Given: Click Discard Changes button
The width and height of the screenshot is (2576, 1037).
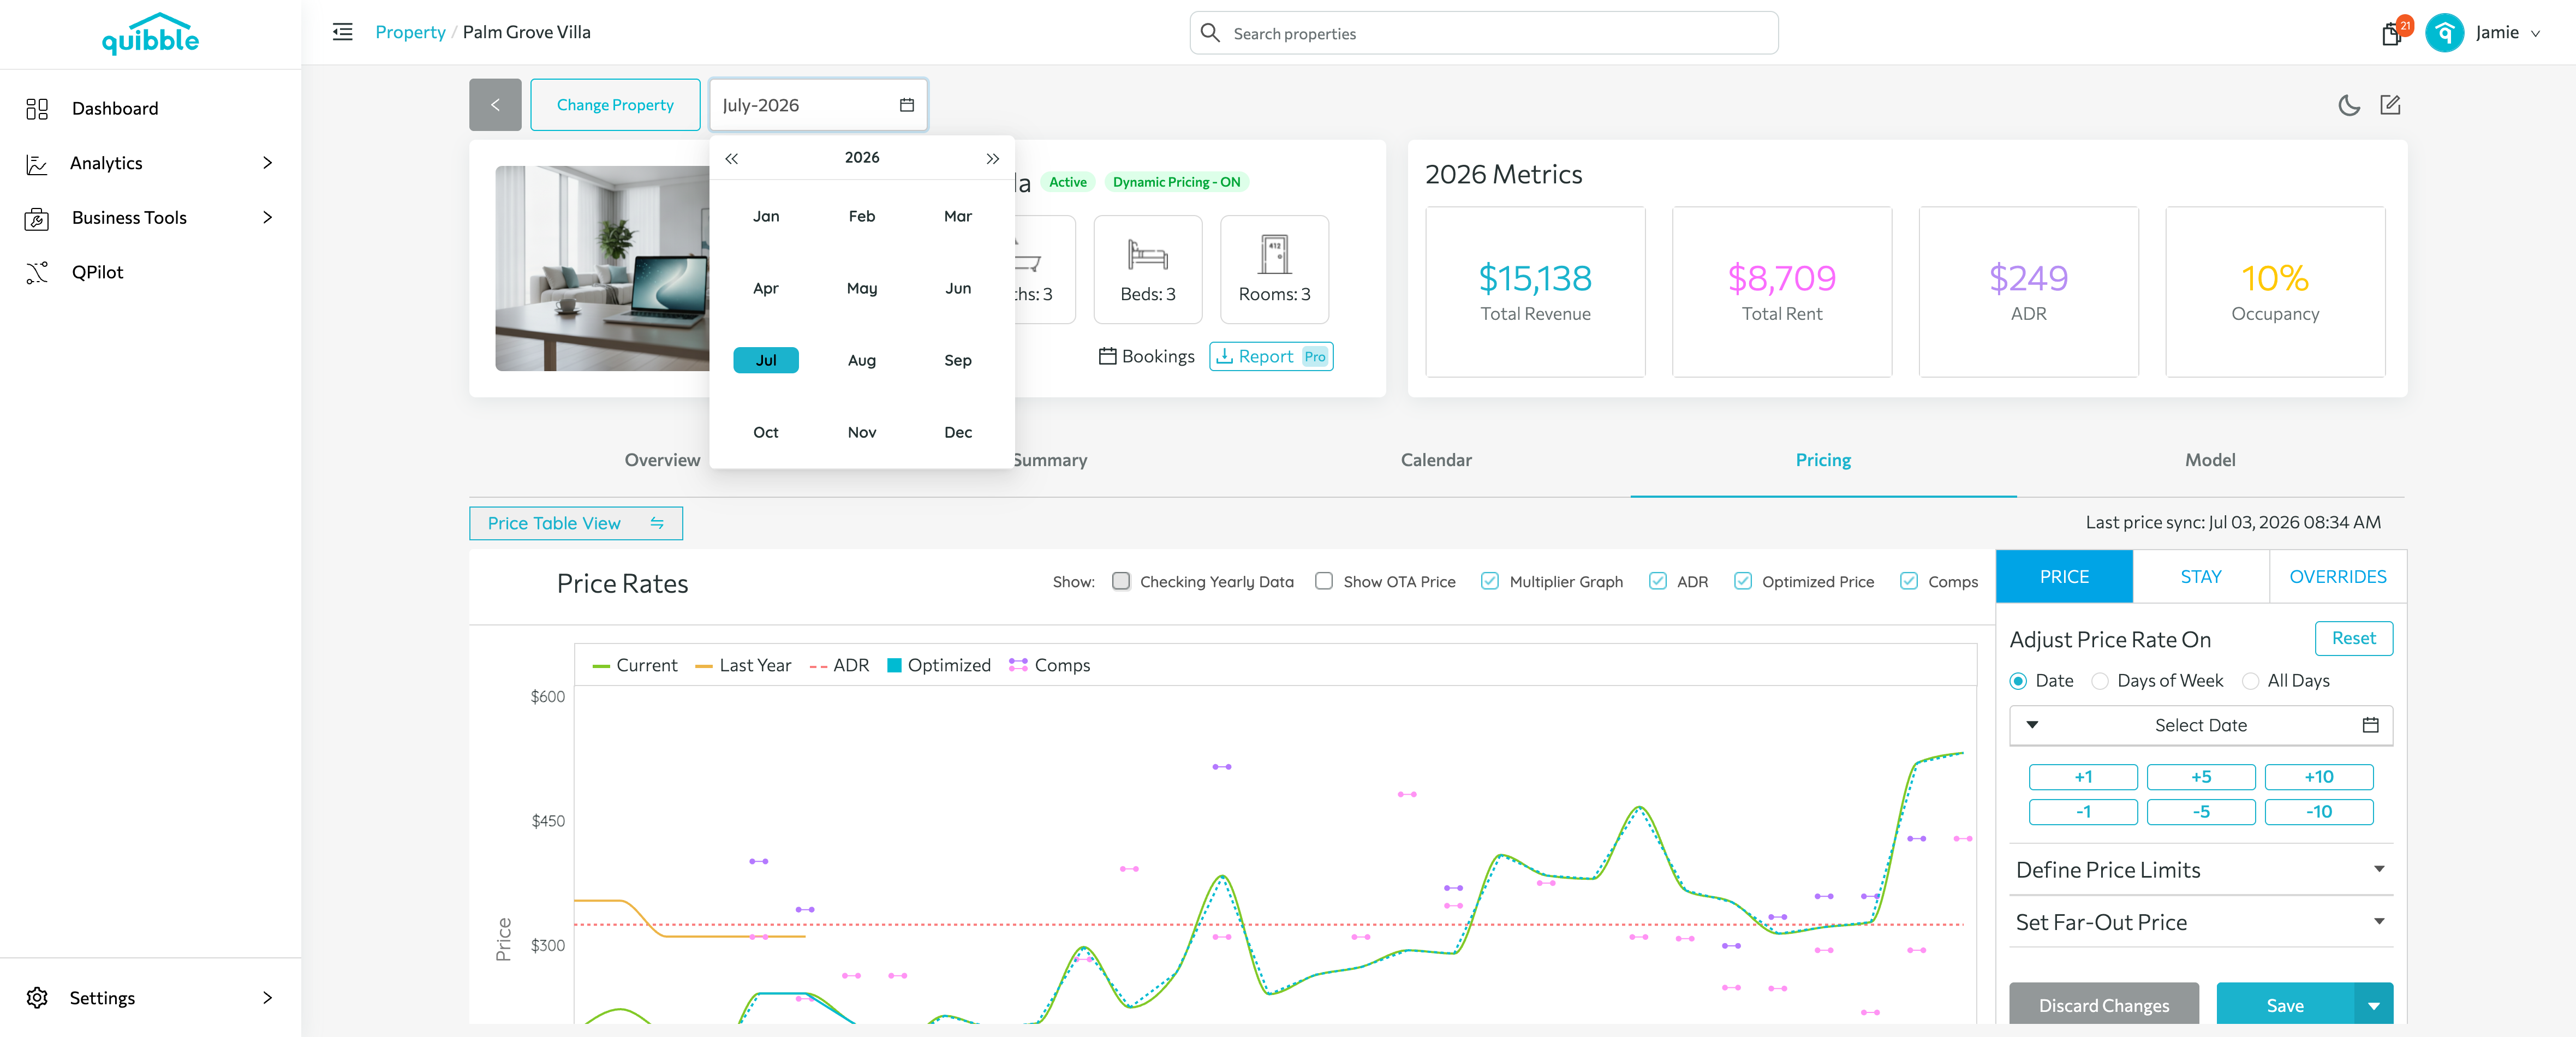Looking at the screenshot, I should (2103, 1005).
